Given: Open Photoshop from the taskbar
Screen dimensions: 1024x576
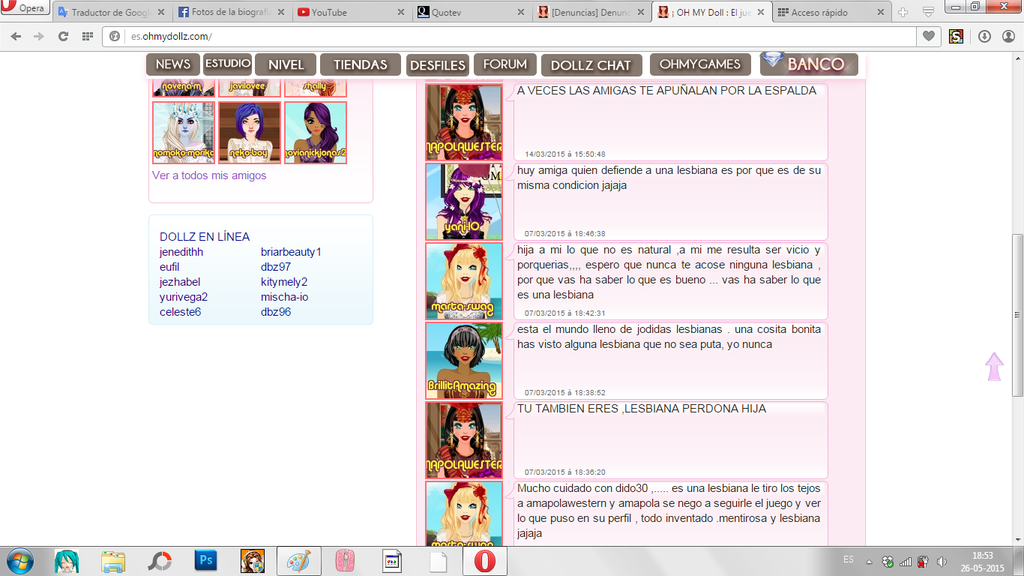Looking at the screenshot, I should click(207, 561).
